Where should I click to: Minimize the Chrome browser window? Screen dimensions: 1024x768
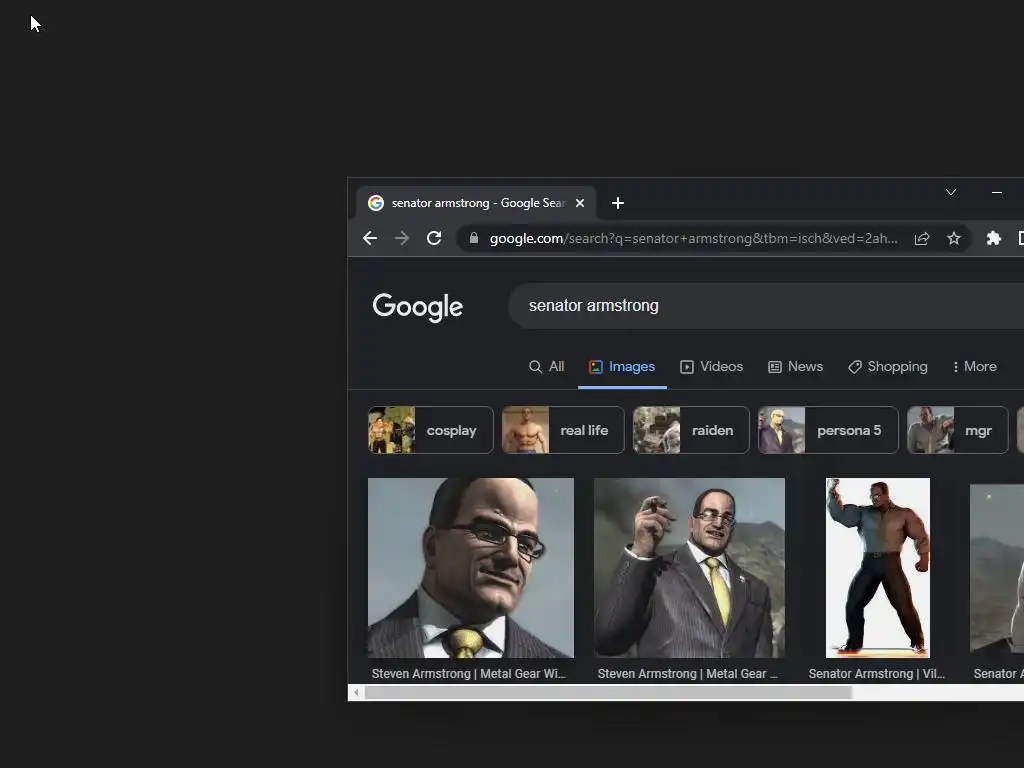[997, 192]
